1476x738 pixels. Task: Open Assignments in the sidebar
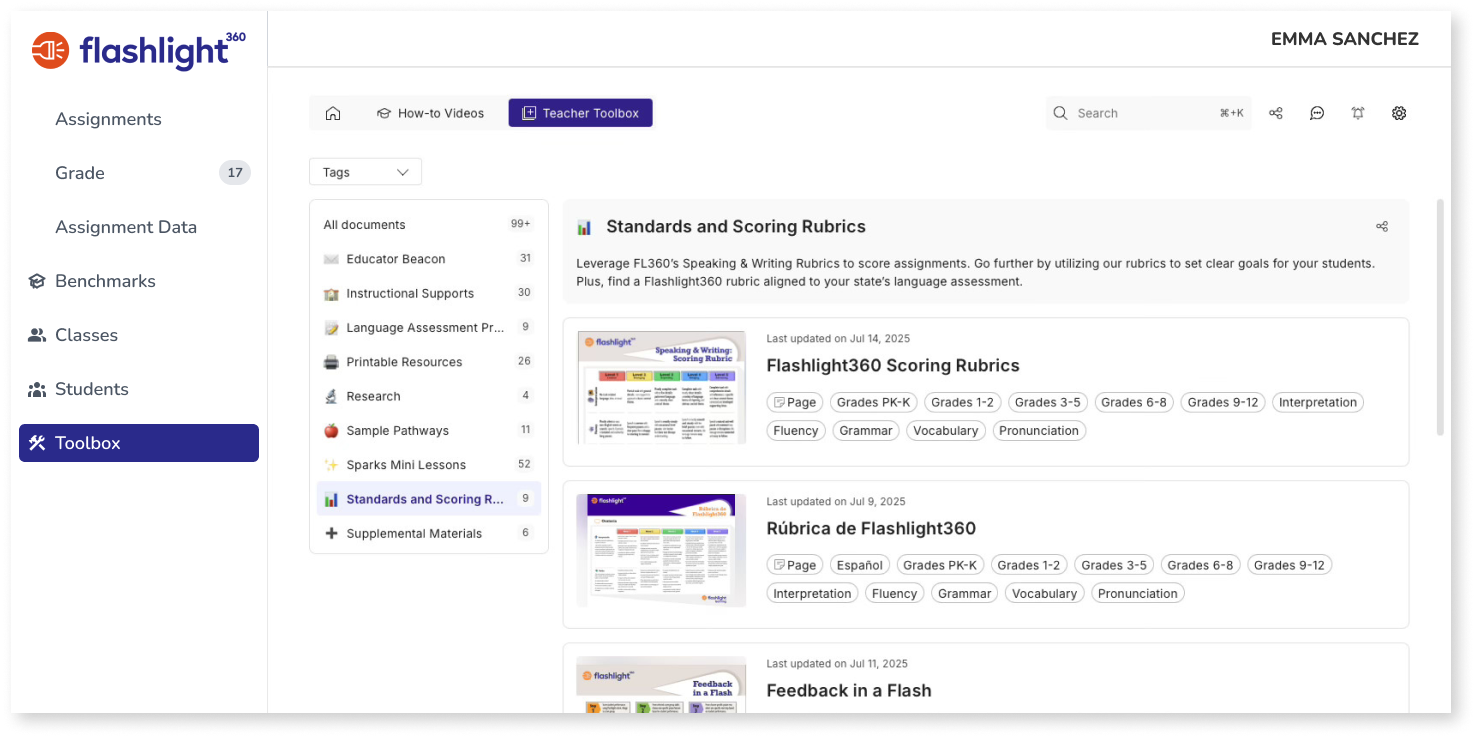tap(108, 119)
